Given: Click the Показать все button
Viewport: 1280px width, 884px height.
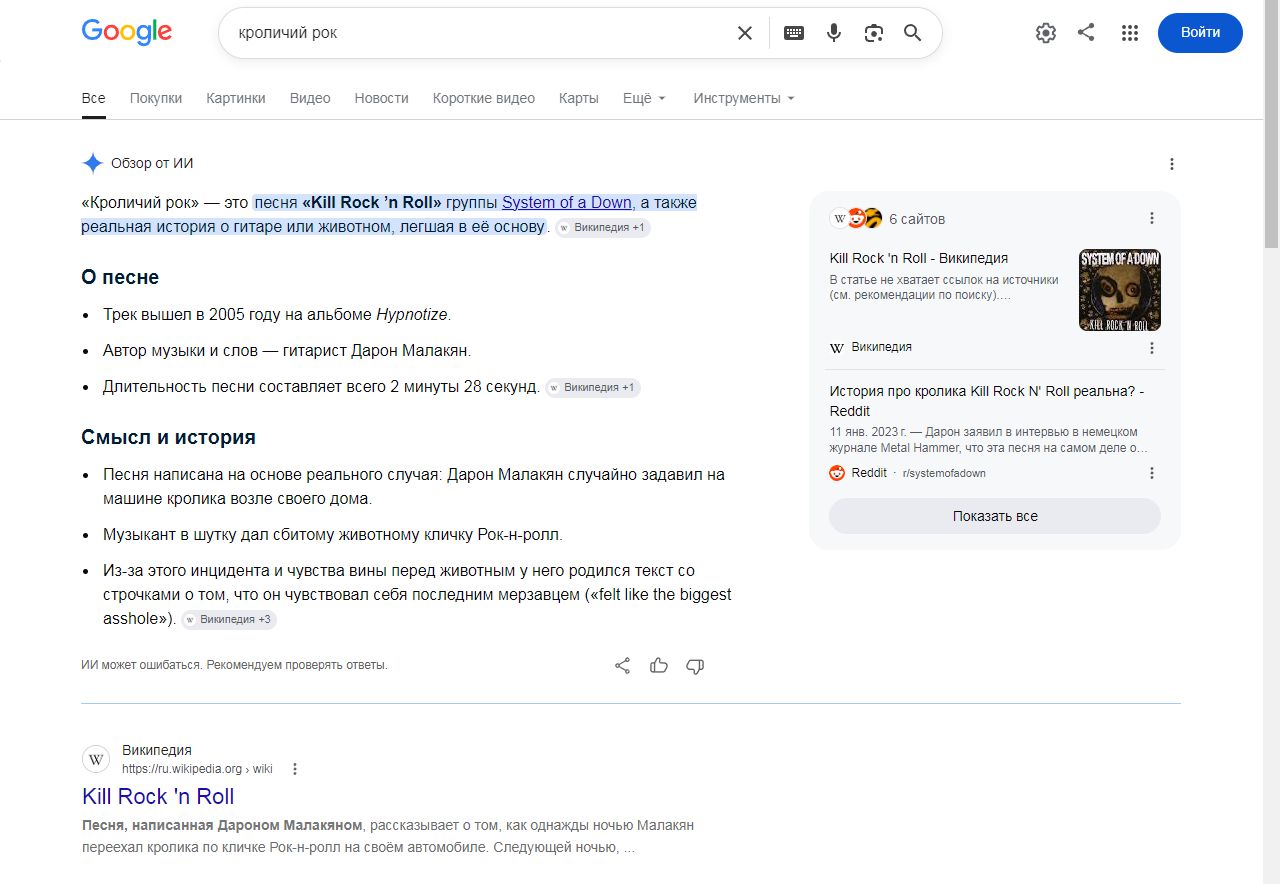Looking at the screenshot, I should pyautogui.click(x=995, y=516).
